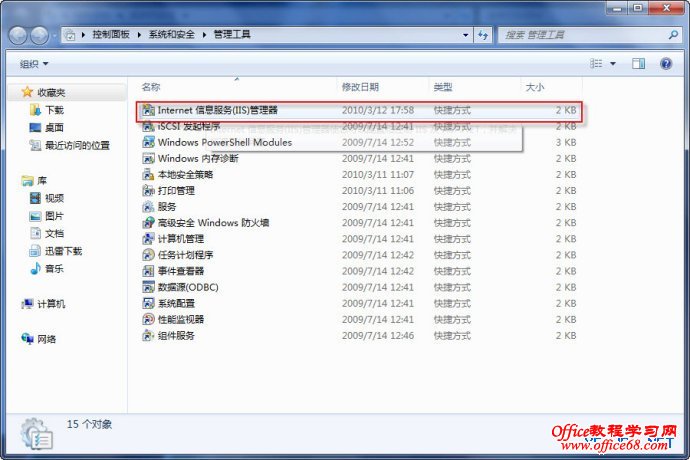The image size is (690, 460).
Task: Open the recent pages dropdown next to Forward
Action: [x=55, y=35]
